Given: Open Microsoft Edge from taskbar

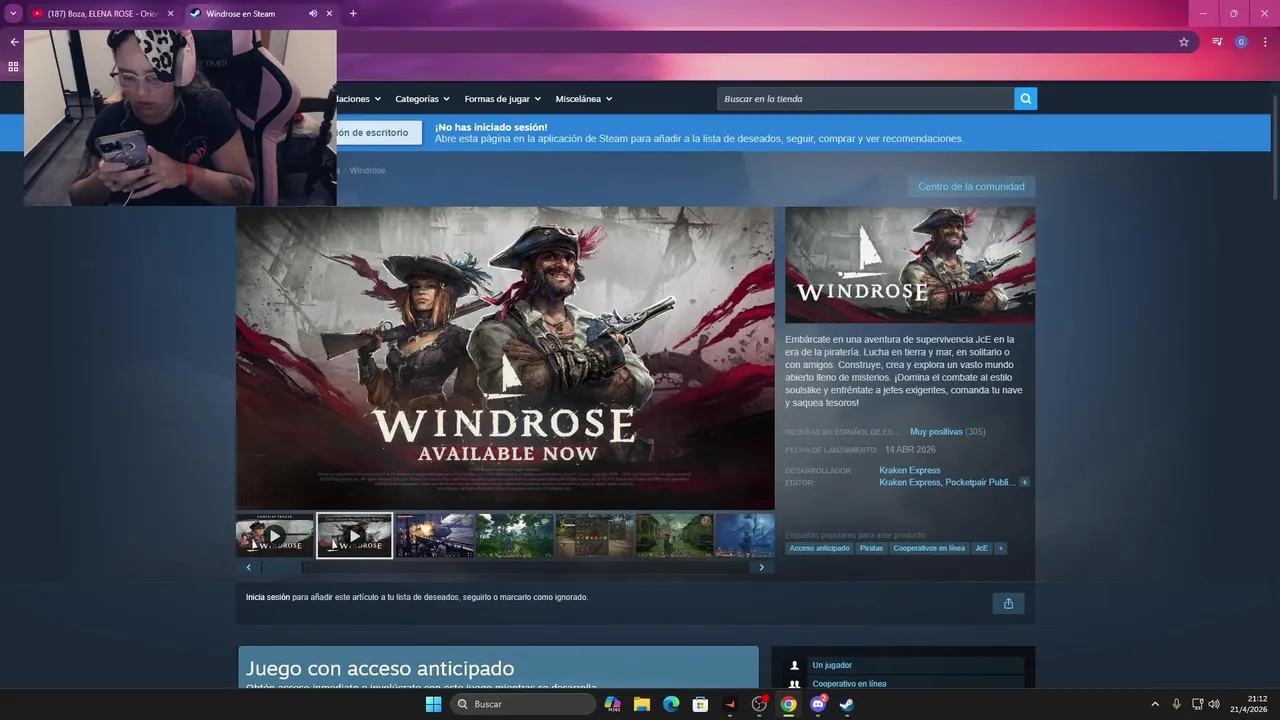Looking at the screenshot, I should (x=671, y=704).
